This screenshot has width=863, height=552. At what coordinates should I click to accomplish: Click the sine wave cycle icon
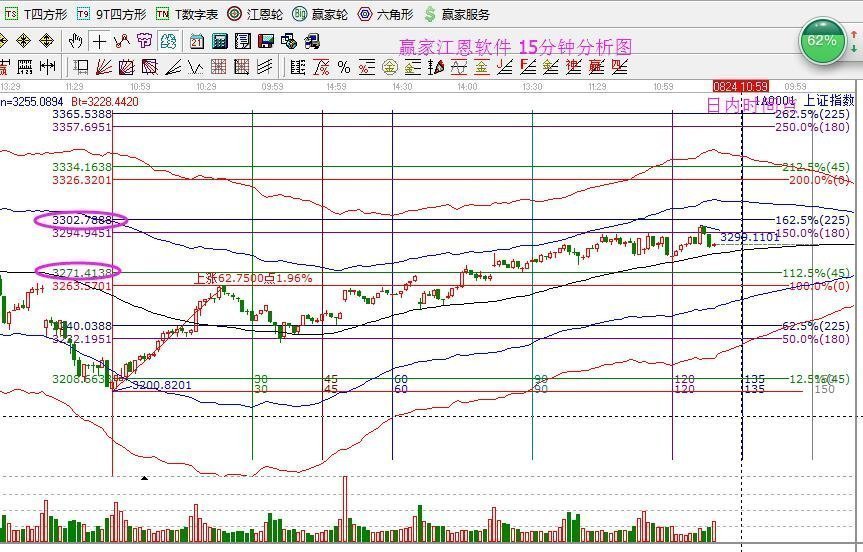pos(458,67)
